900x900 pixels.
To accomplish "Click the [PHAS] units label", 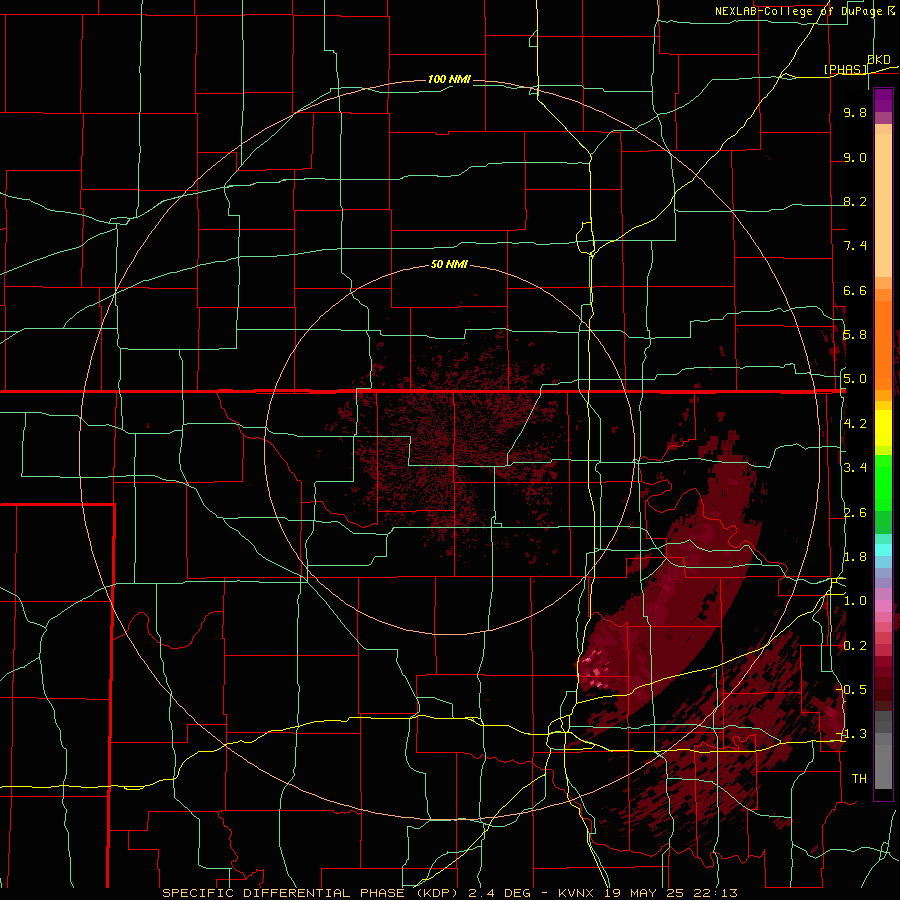I will [x=845, y=69].
